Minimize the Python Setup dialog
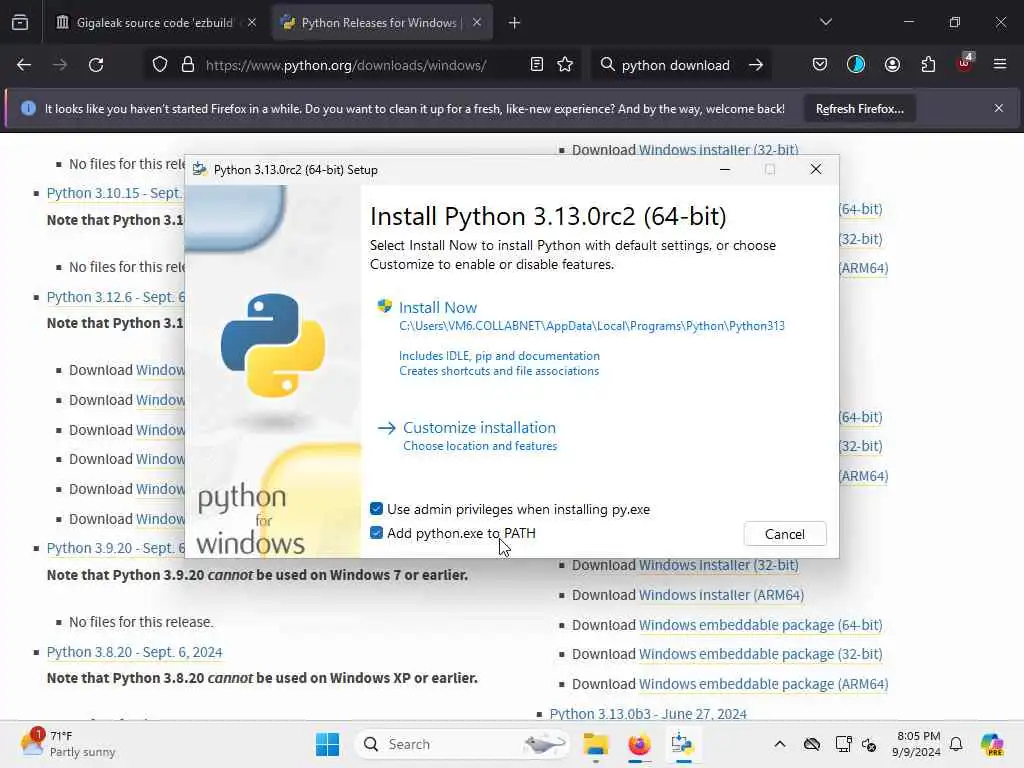Screen dimensions: 1024x768 tap(724, 169)
